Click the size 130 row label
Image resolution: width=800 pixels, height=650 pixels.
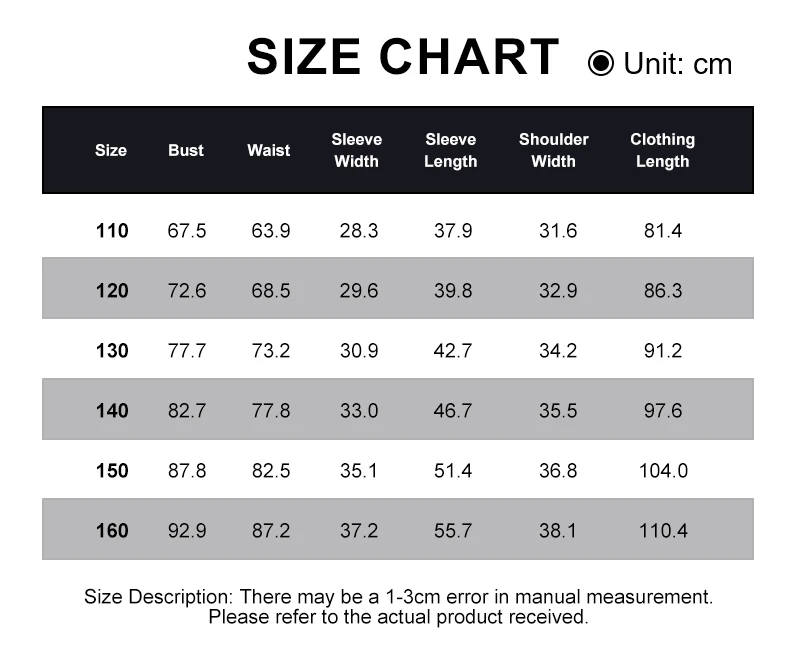click(112, 351)
